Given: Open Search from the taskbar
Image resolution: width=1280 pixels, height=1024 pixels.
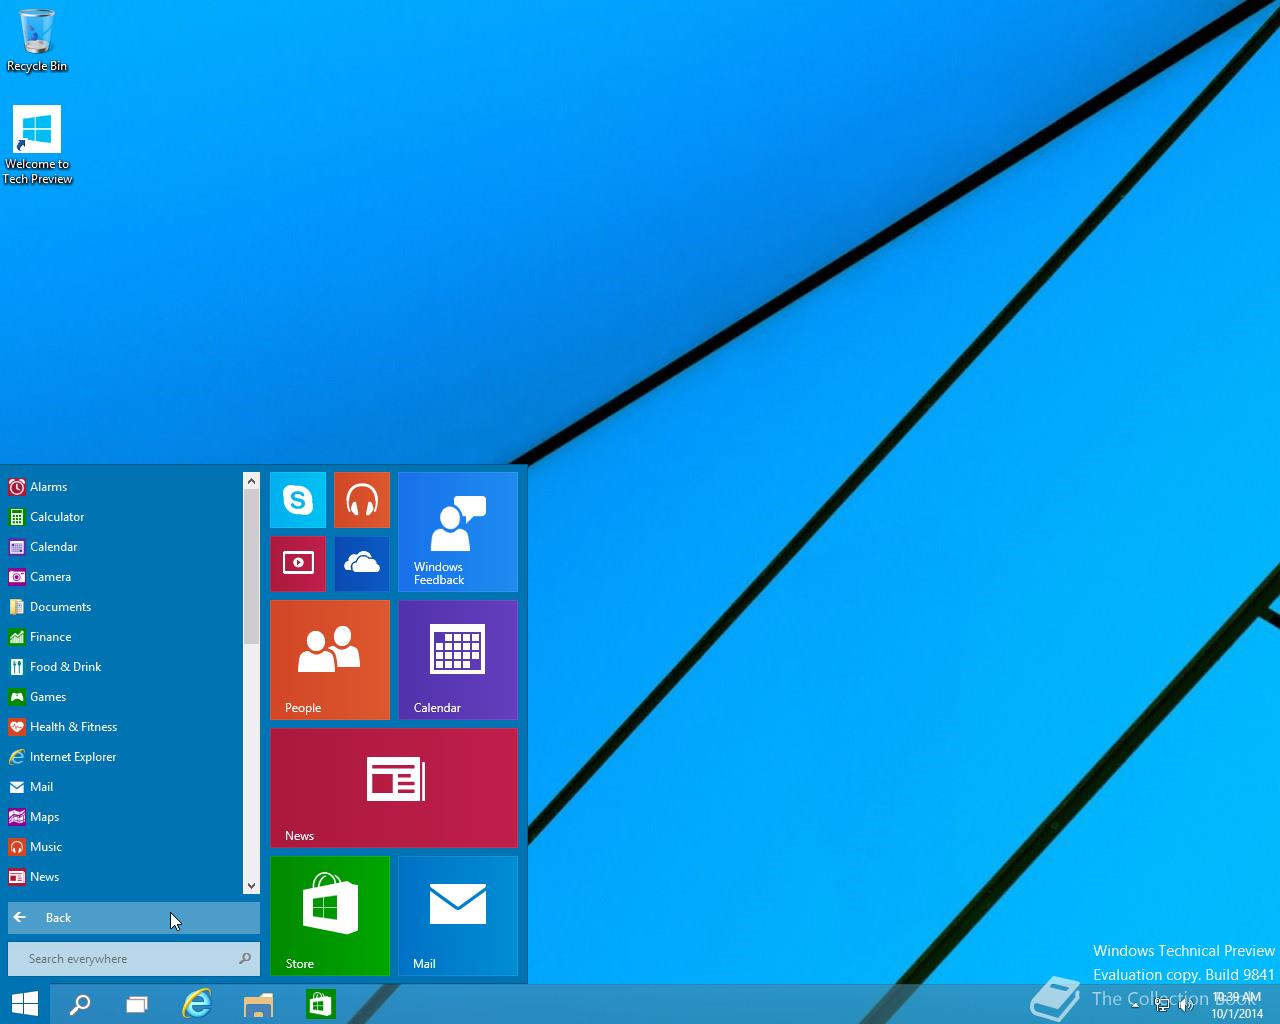Looking at the screenshot, I should click(x=80, y=1004).
